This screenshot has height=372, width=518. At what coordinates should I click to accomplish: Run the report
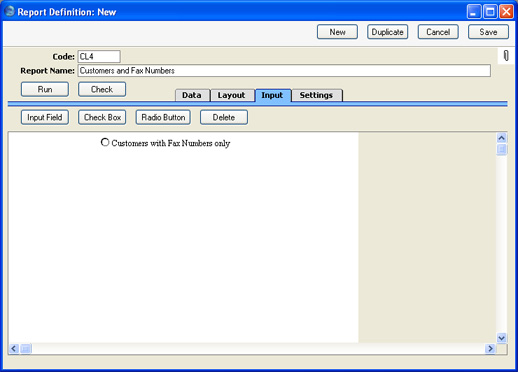point(45,89)
